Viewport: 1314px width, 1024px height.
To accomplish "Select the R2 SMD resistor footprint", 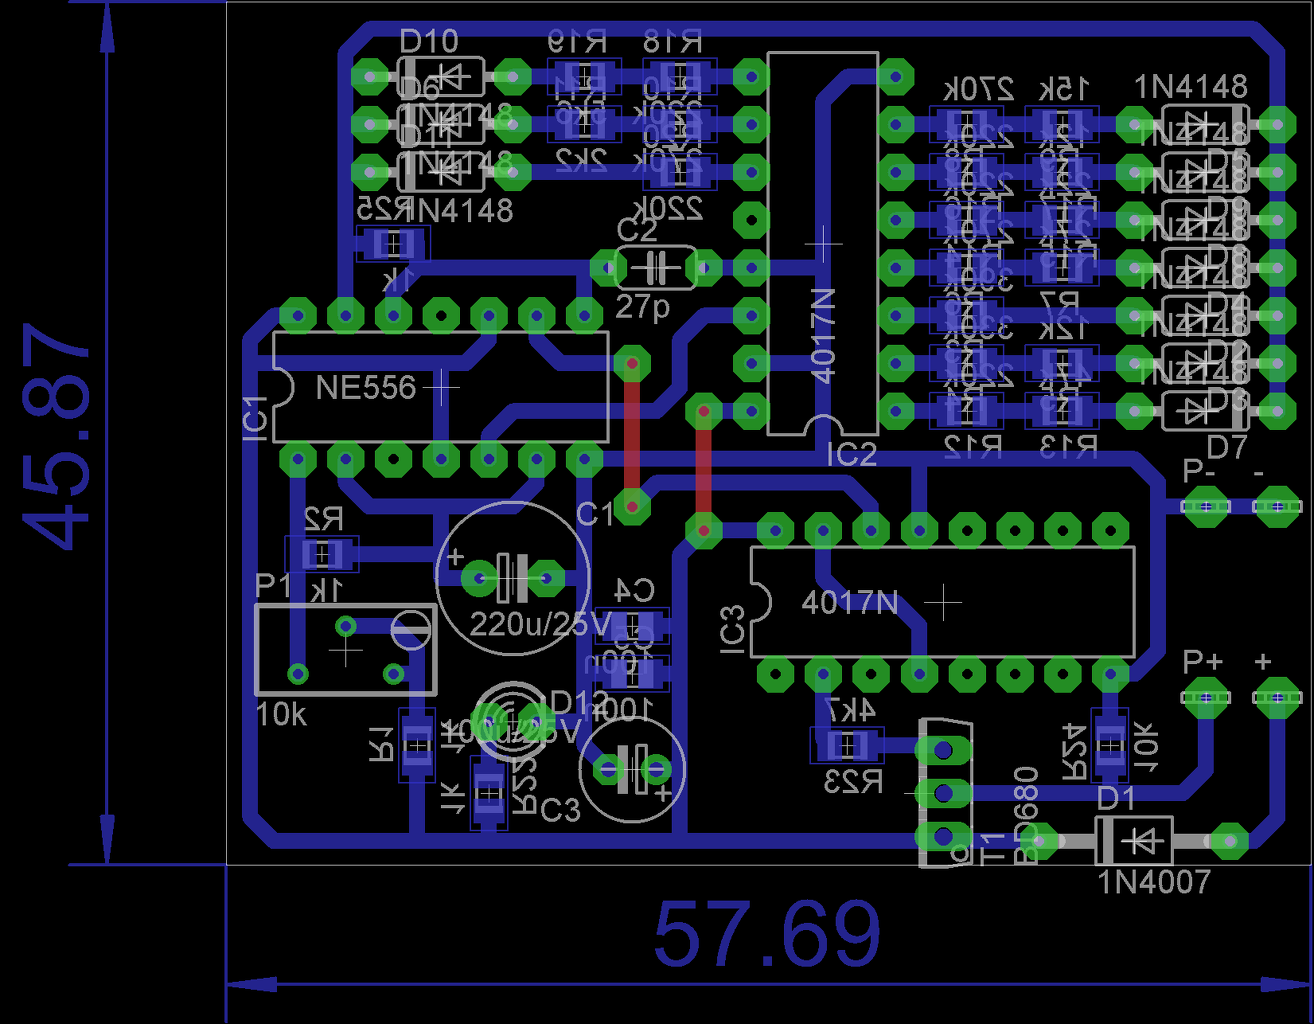I will 321,553.
